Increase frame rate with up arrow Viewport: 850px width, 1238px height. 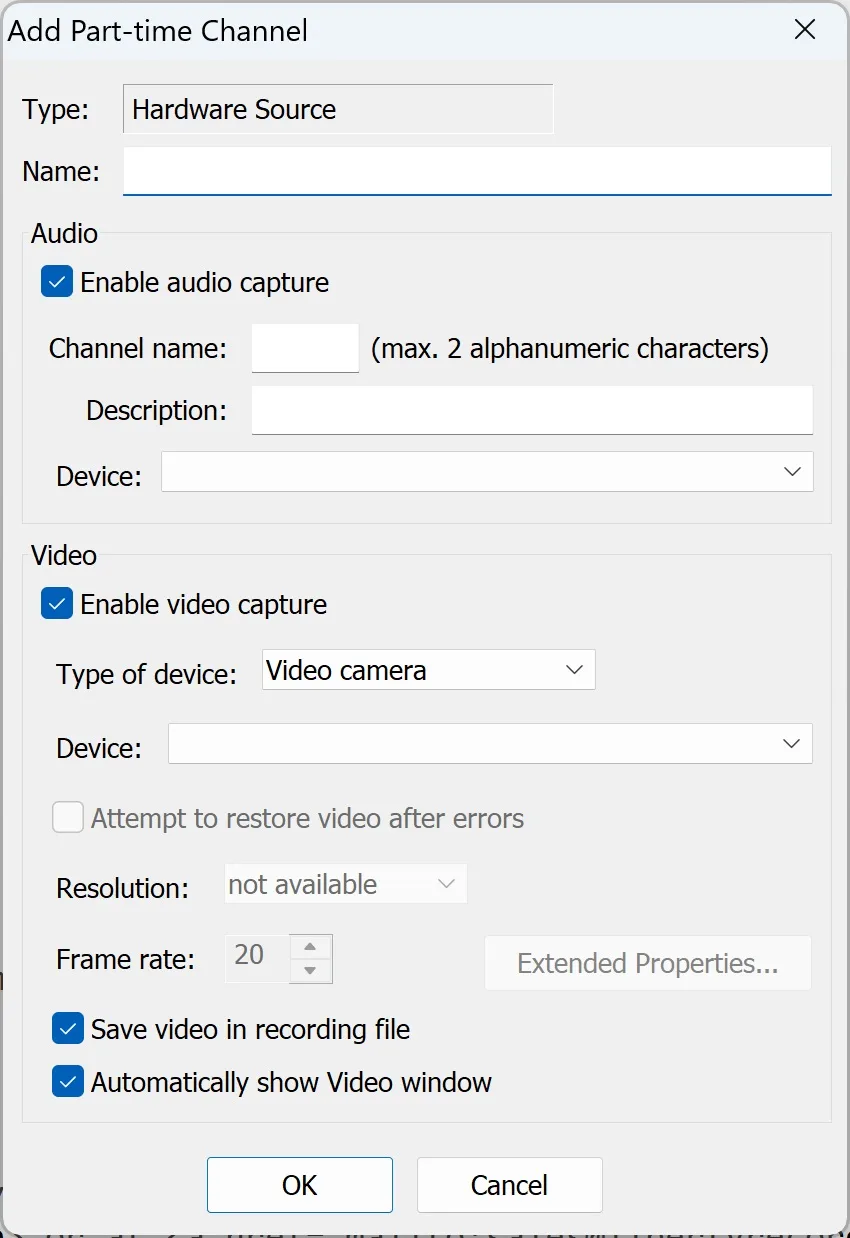tap(311, 947)
